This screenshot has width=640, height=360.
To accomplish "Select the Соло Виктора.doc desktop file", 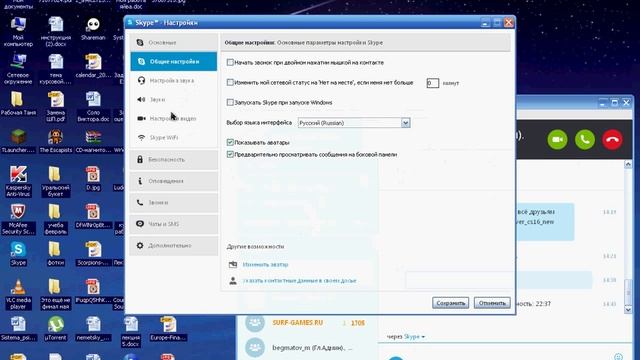I will point(93,107).
